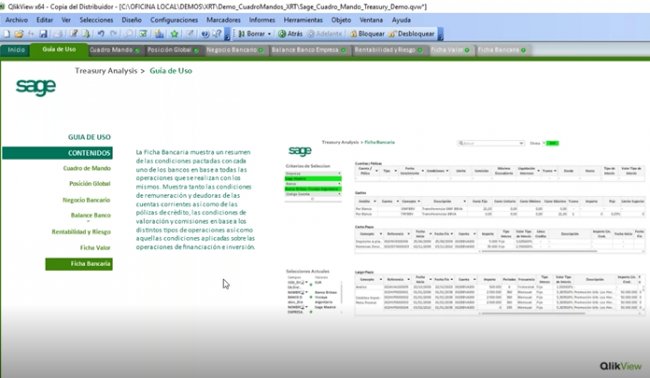
Task: Open the Search magnifier icon in the toolbar
Action: click(x=129, y=34)
